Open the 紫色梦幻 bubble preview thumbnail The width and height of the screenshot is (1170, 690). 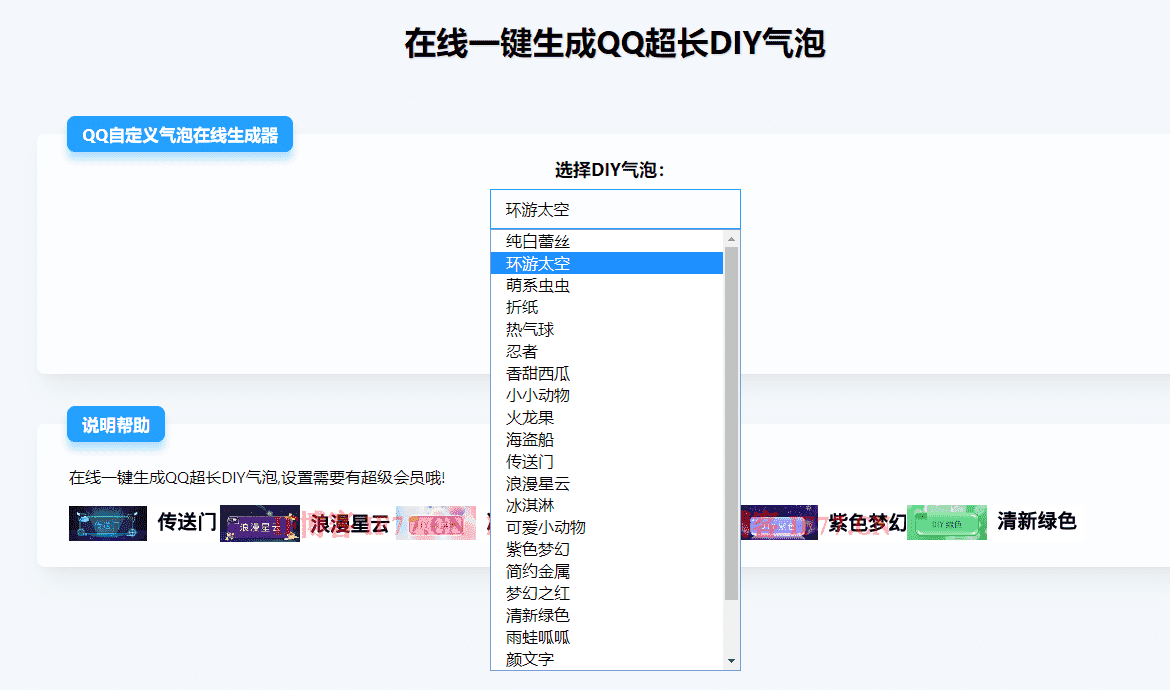[x=779, y=522]
